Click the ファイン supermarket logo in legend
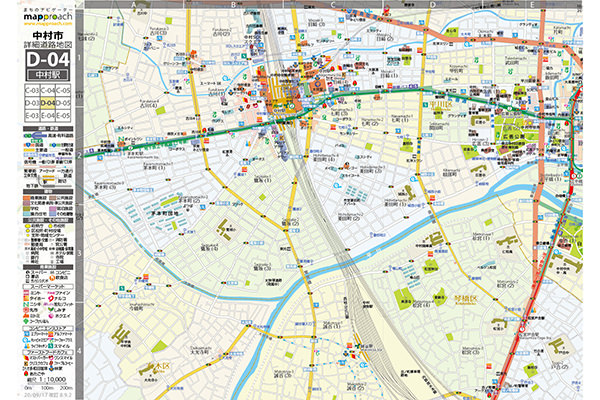 pyautogui.click(x=51, y=293)
